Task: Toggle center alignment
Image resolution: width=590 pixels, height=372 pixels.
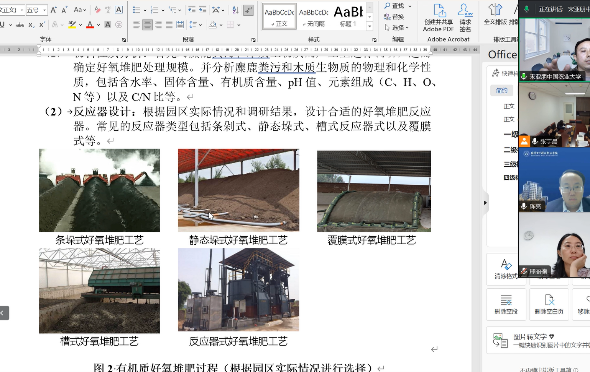Action: pyautogui.click(x=148, y=25)
